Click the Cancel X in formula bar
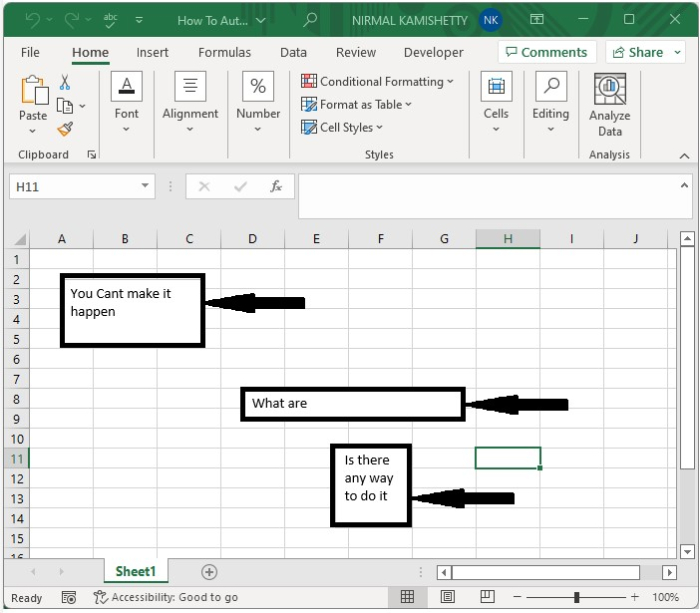The width and height of the screenshot is (700, 613). coord(204,187)
